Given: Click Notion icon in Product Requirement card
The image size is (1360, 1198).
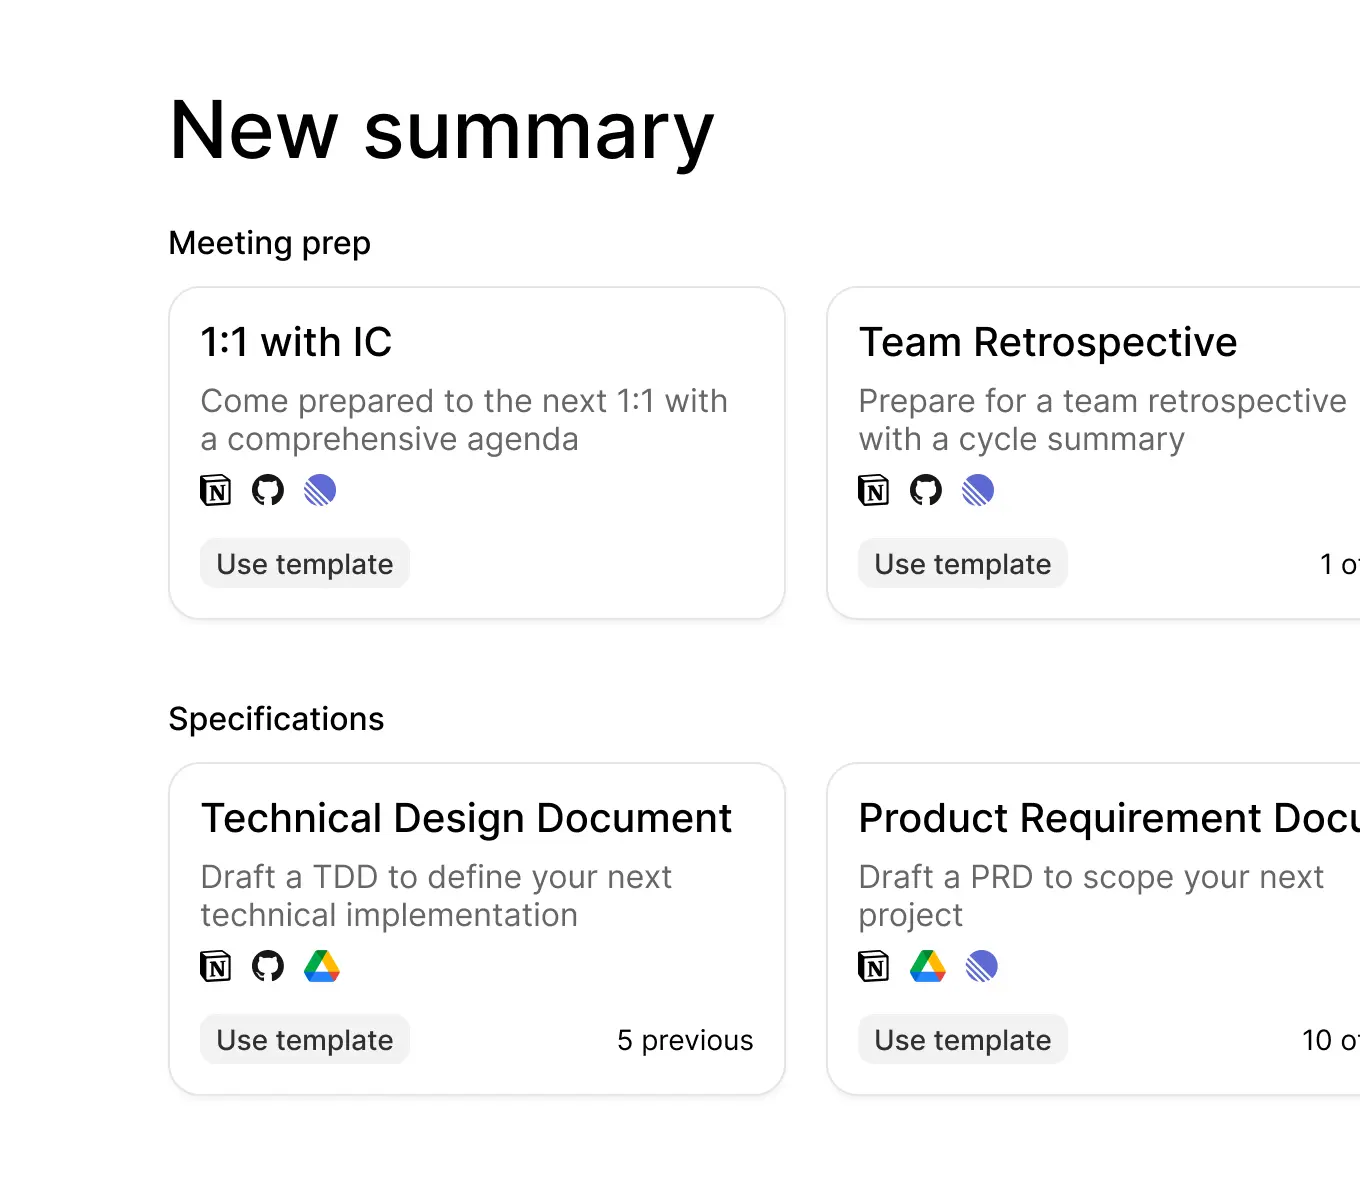Looking at the screenshot, I should click(874, 966).
